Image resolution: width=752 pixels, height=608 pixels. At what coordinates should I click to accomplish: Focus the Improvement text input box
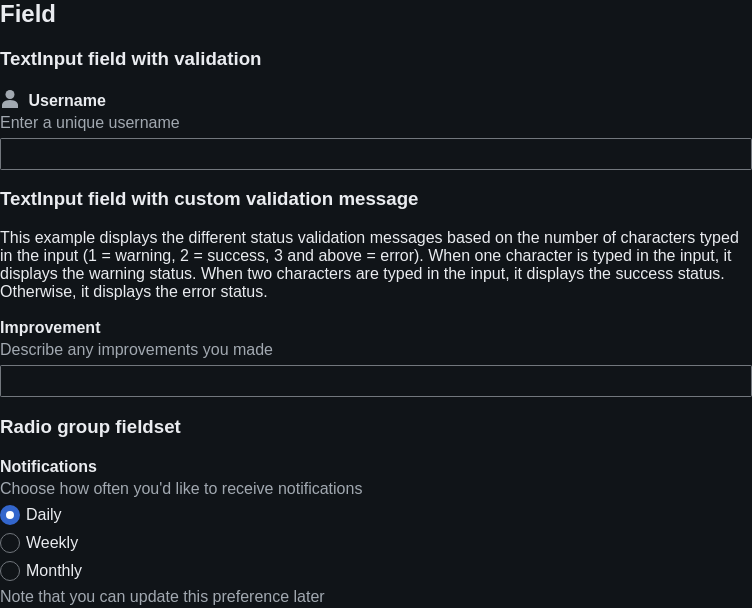click(x=376, y=381)
